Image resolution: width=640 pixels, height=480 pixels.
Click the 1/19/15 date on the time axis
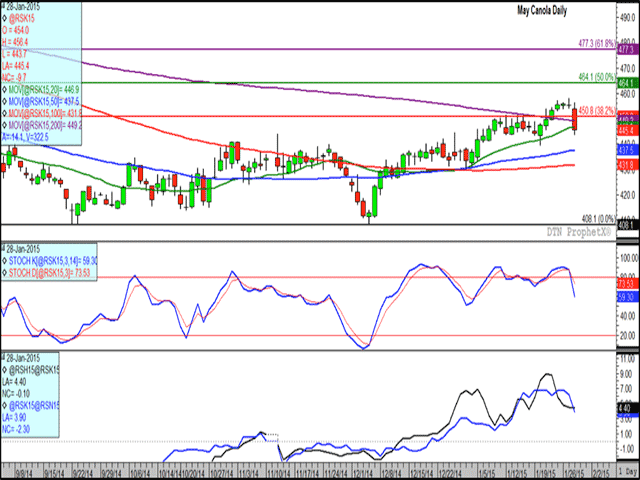[547, 471]
